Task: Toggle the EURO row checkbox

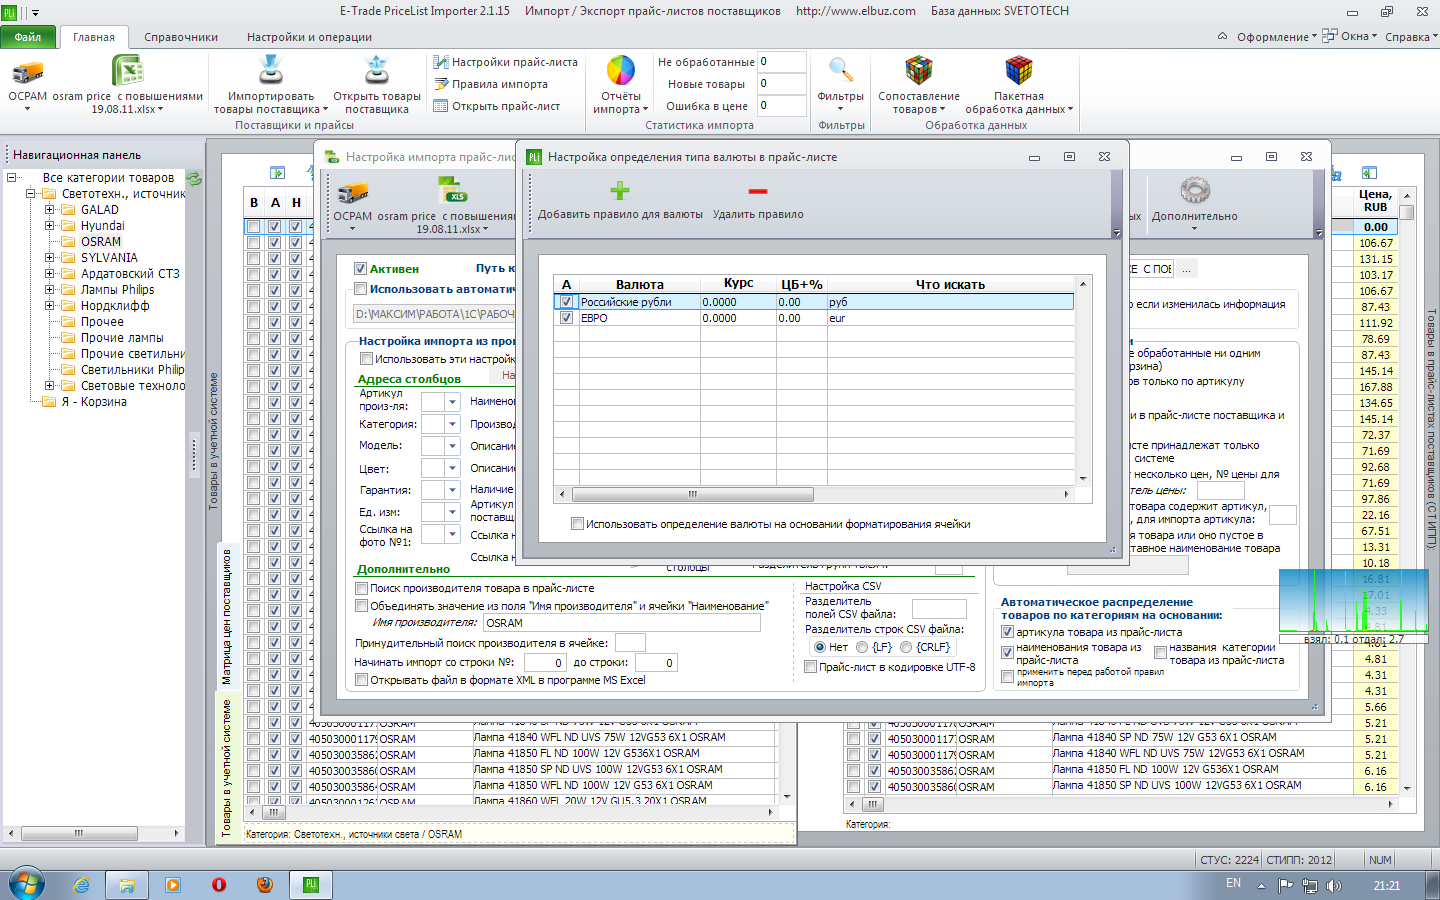Action: pyautogui.click(x=567, y=318)
